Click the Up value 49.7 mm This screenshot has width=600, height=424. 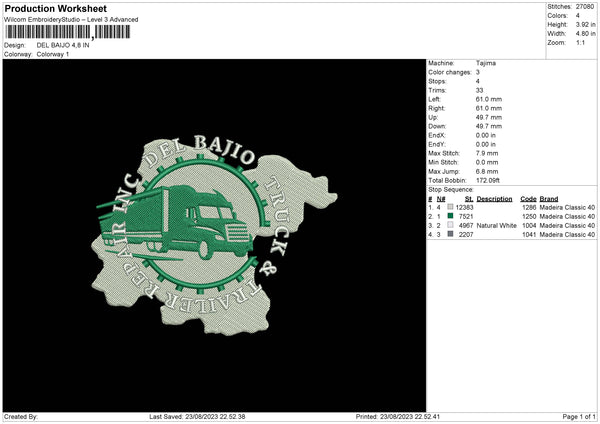click(x=489, y=117)
